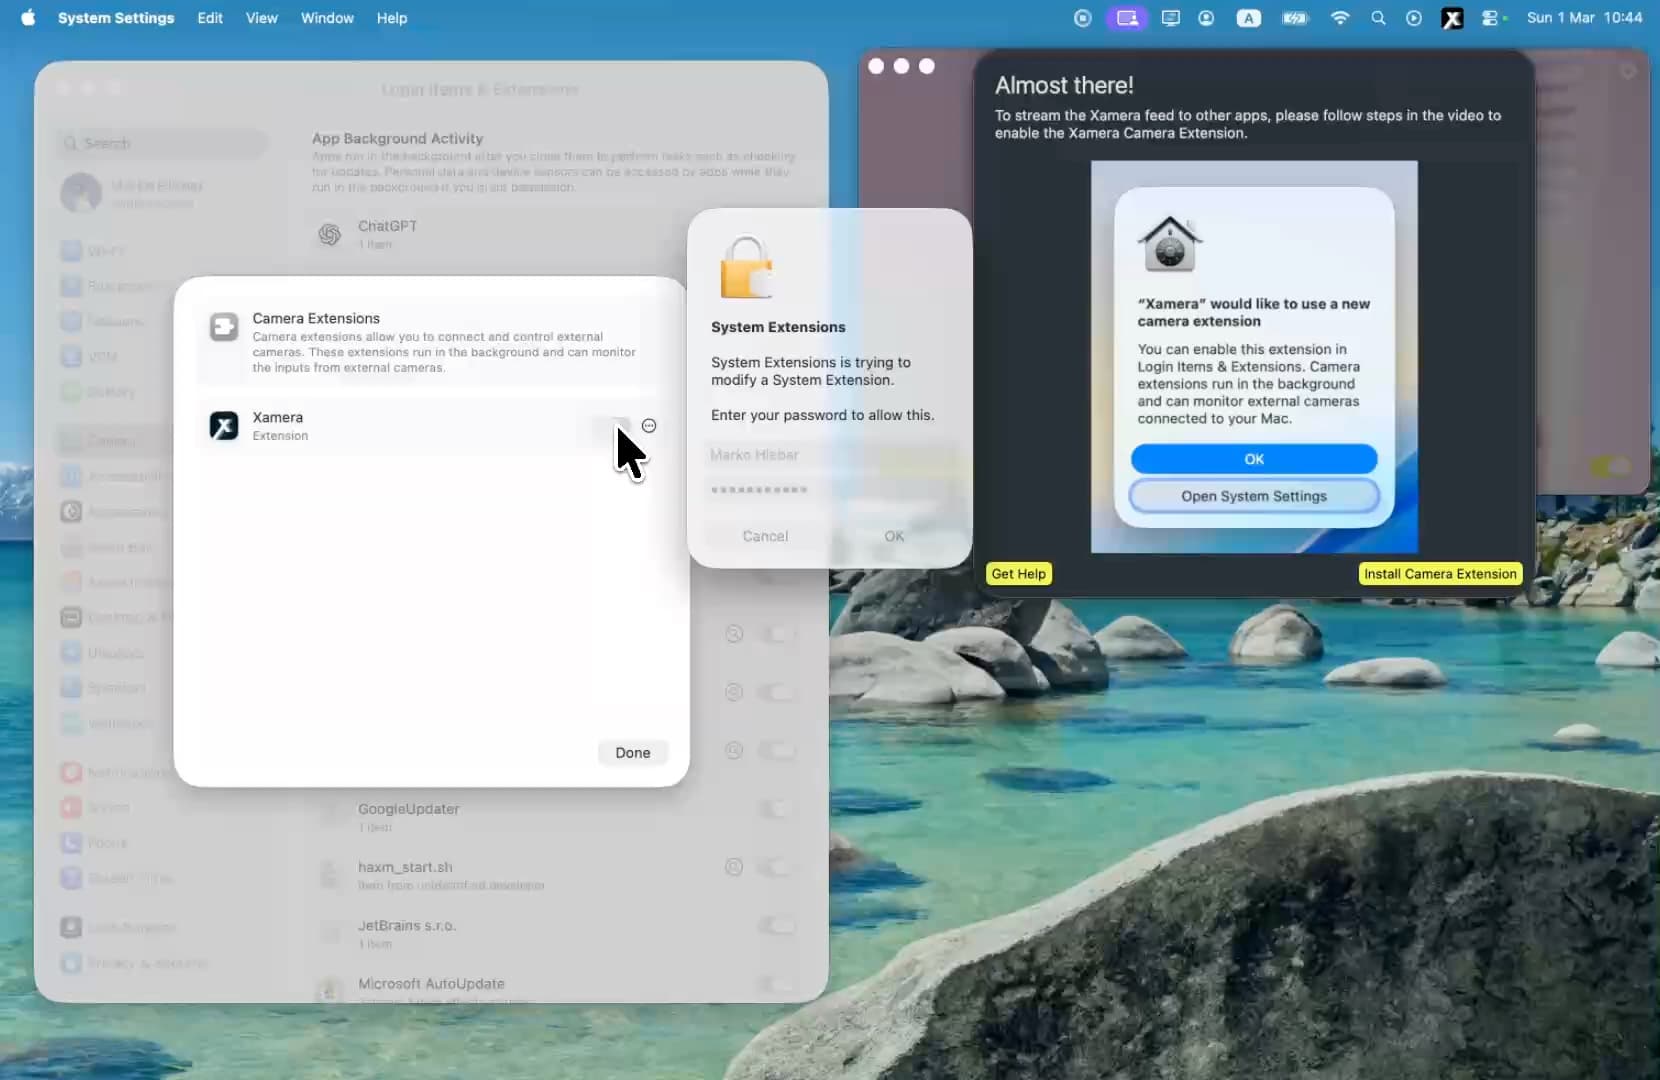Image resolution: width=1660 pixels, height=1080 pixels.
Task: Toggle background activity for JetBrains s.r.o.
Action: tap(777, 926)
